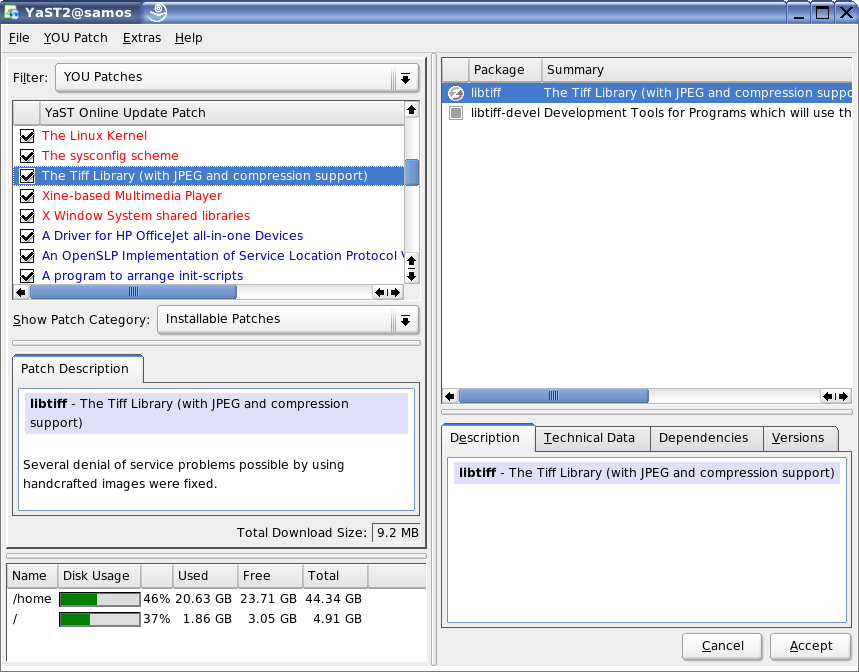Open the YOU Patch menu

coord(76,38)
